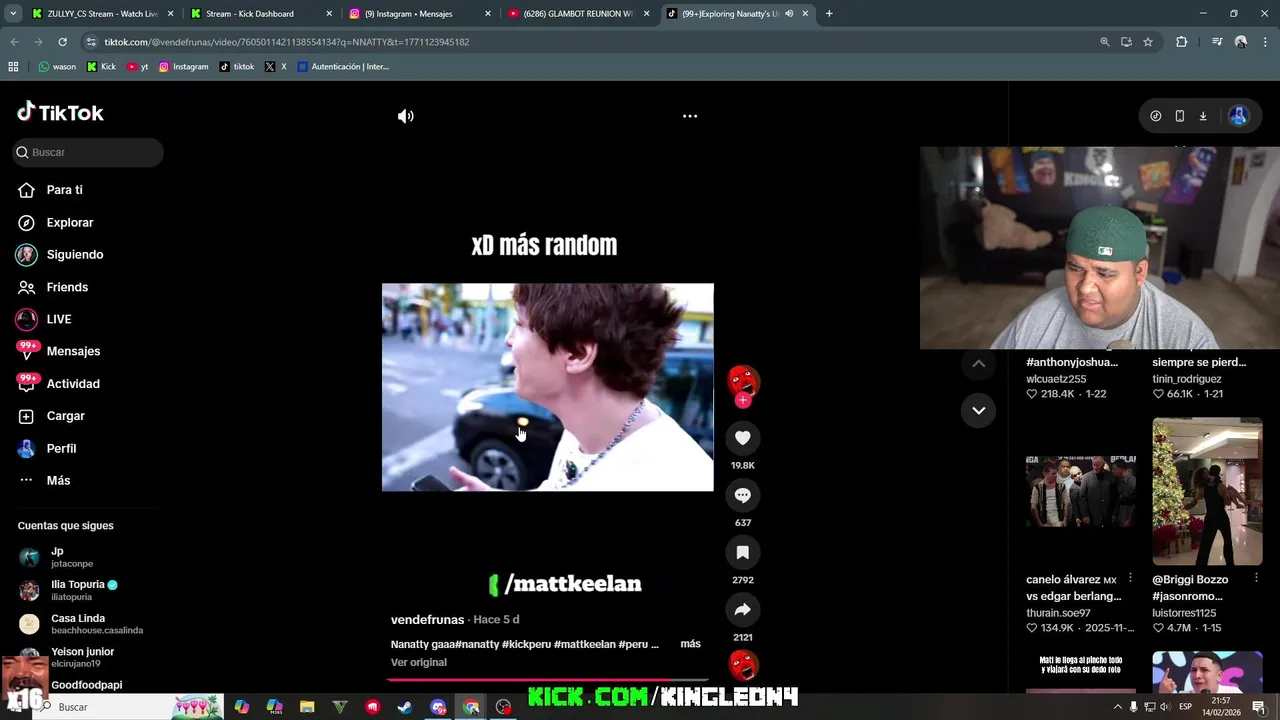
Task: Open the Briggi Bozzo video thumbnail
Action: [x=1207, y=492]
